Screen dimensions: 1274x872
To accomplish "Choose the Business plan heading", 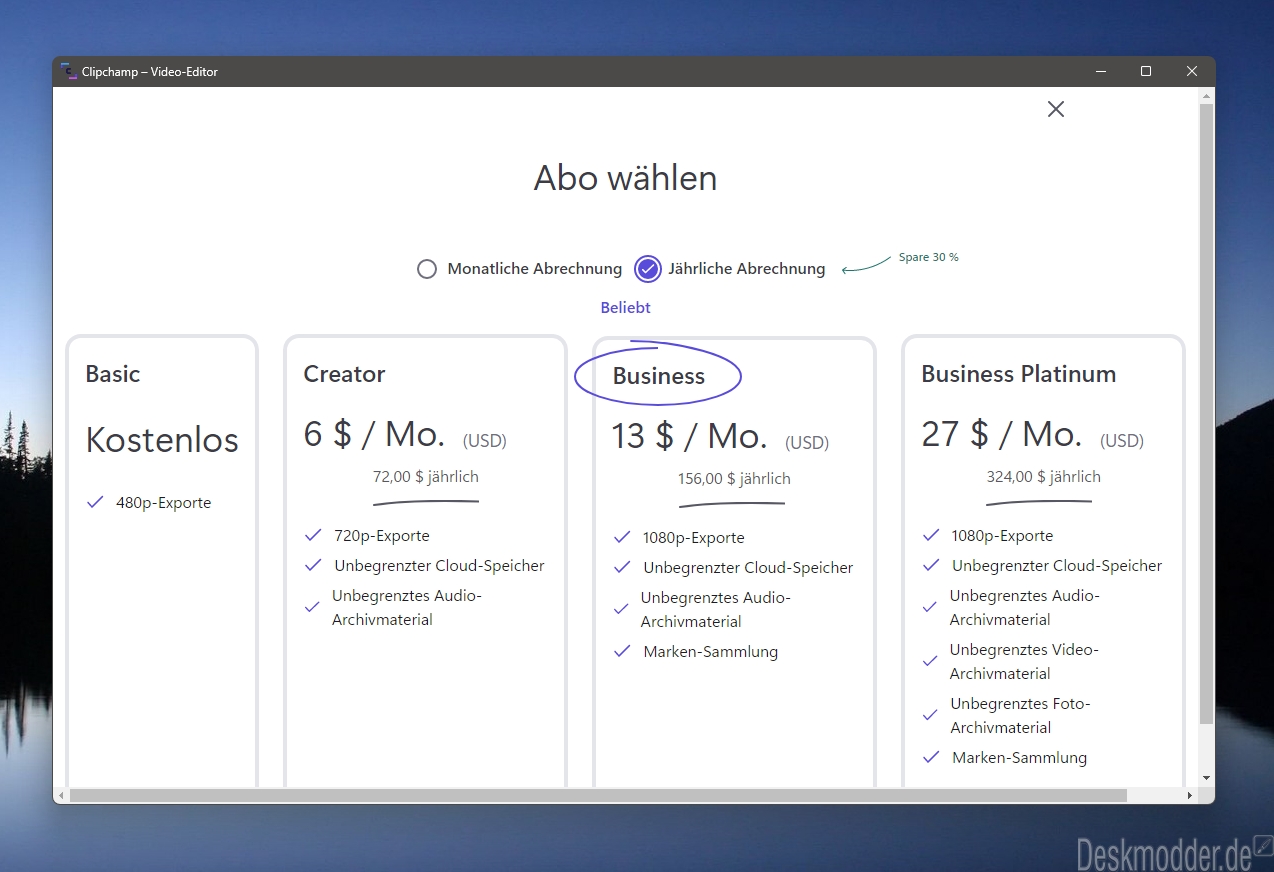I will pyautogui.click(x=659, y=376).
